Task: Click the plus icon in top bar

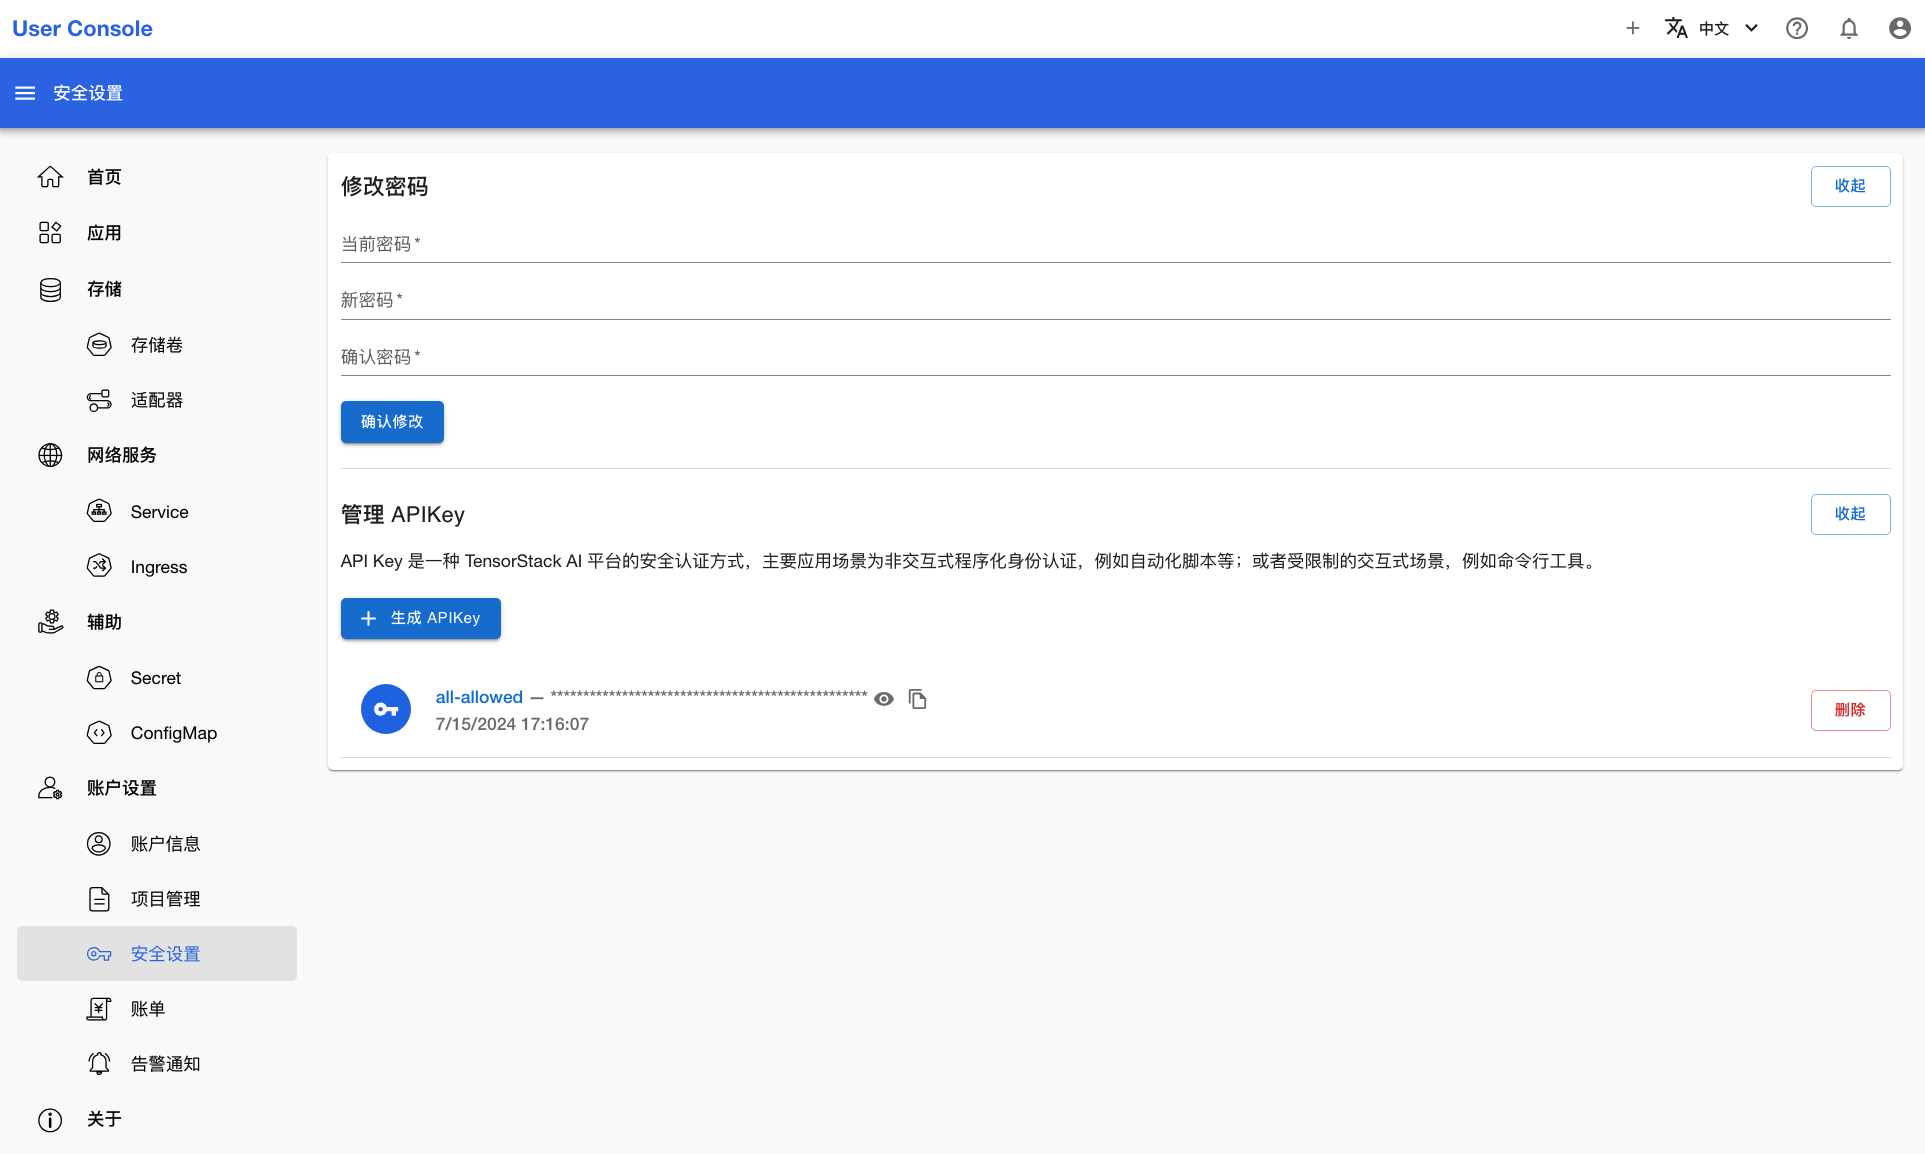Action: 1632,28
